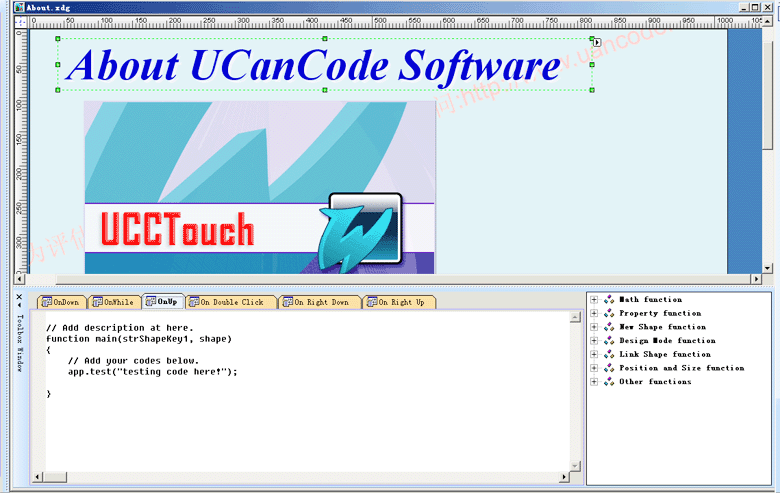
Task: Open the OnWhile event tab
Action: click(112, 302)
